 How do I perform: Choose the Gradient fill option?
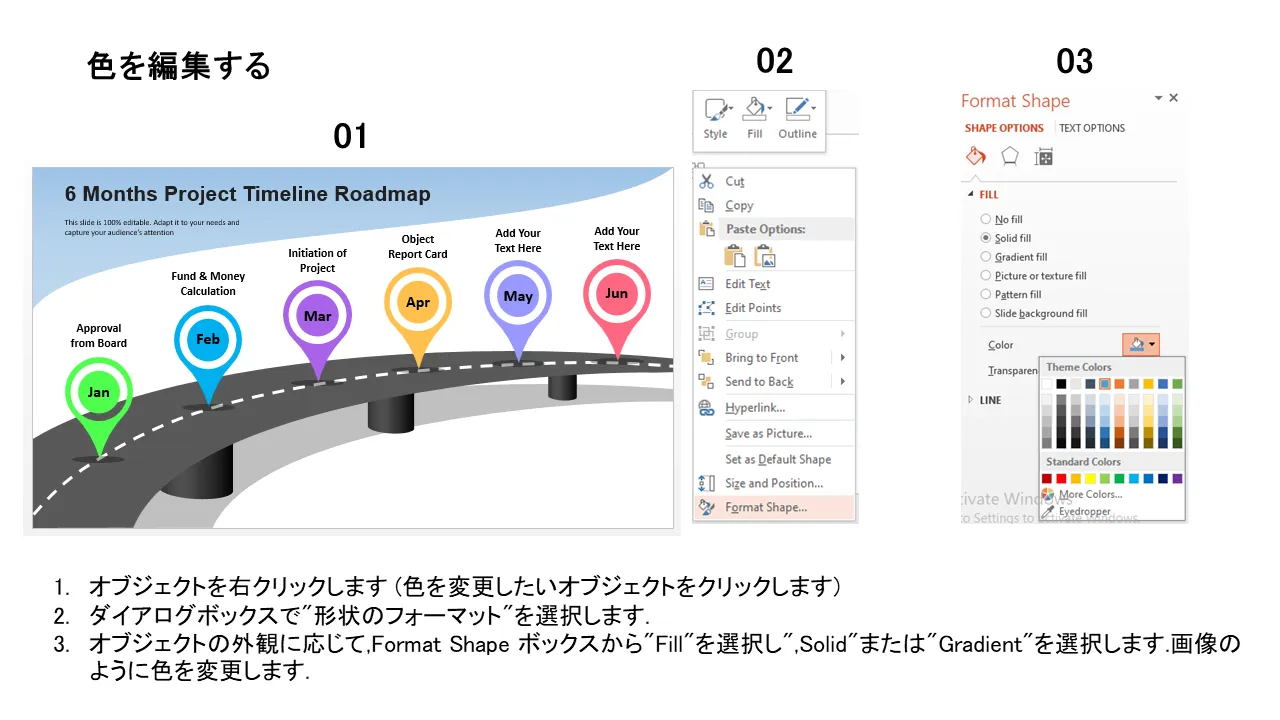[x=986, y=257]
